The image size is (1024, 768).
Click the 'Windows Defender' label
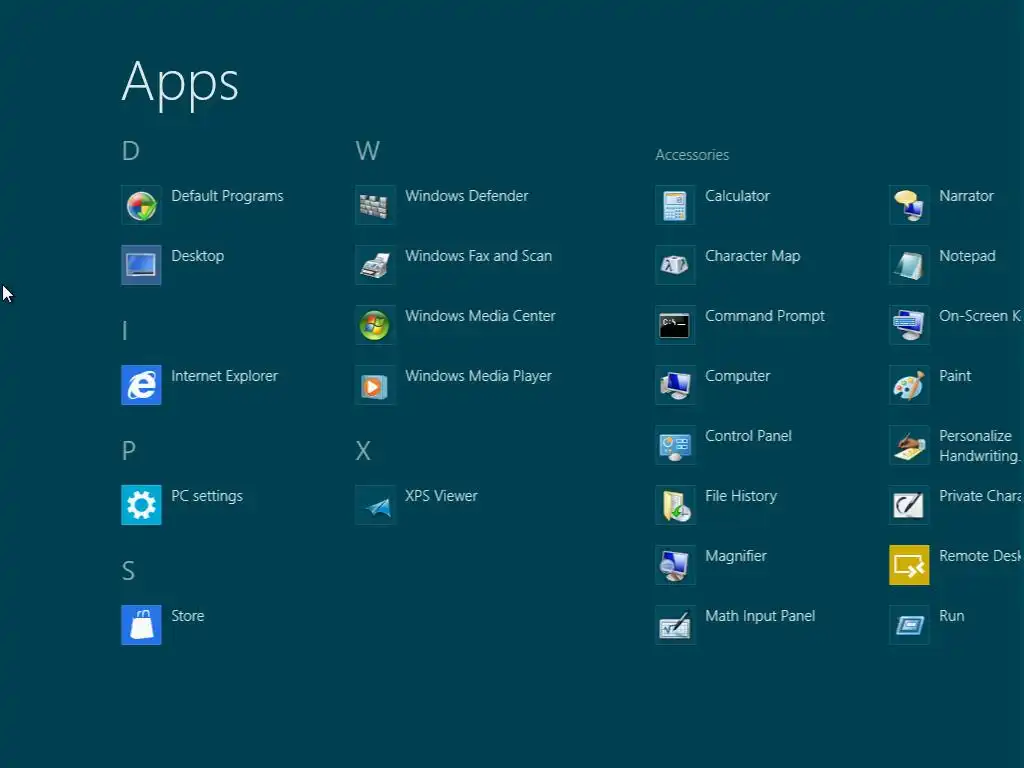pyautogui.click(x=466, y=196)
